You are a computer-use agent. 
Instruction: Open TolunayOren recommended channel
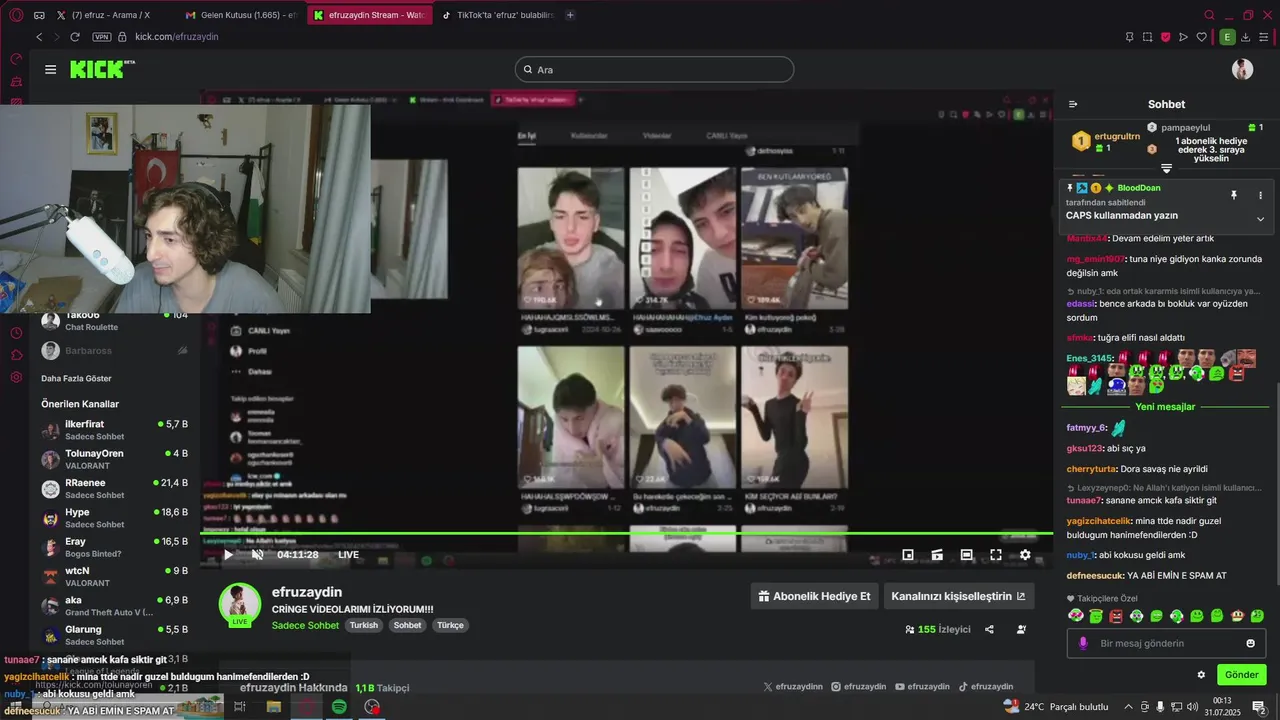pyautogui.click(x=114, y=459)
